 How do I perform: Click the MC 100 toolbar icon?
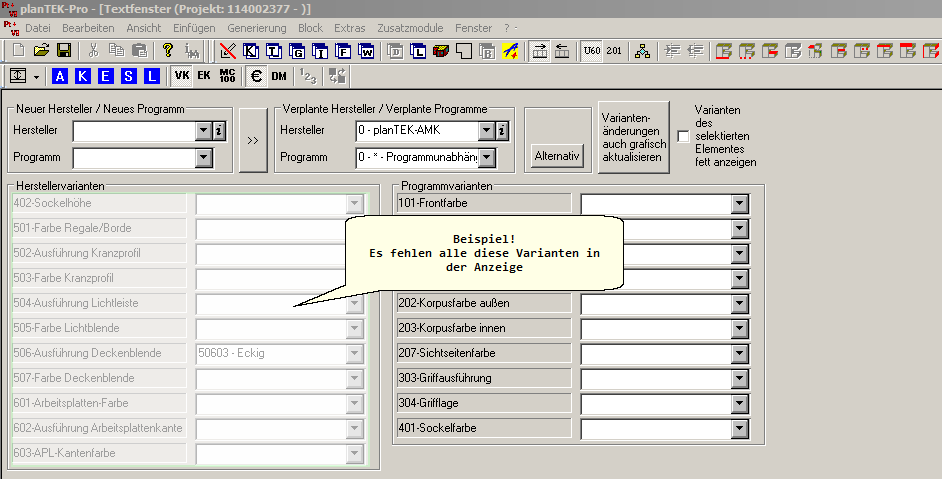pyautogui.click(x=227, y=76)
